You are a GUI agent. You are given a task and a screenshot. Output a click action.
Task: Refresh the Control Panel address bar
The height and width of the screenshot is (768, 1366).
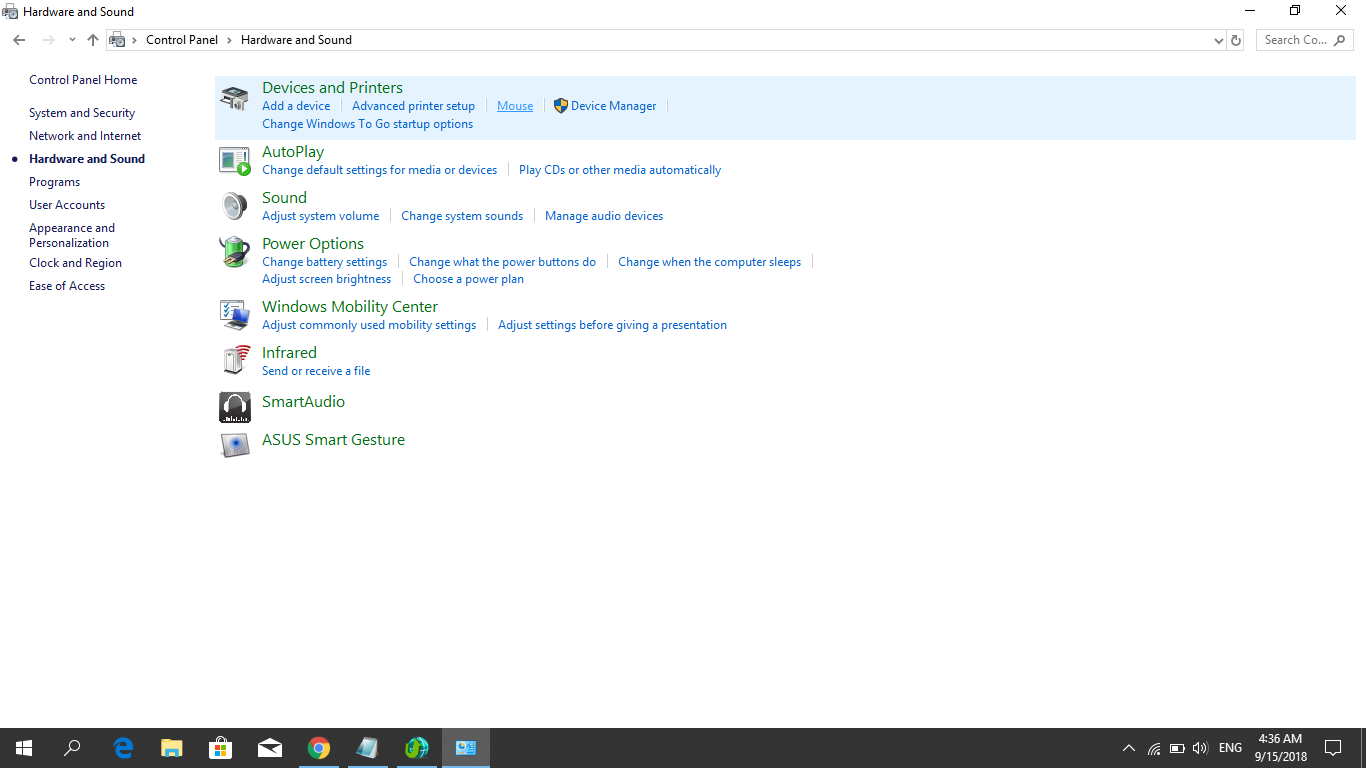click(1236, 40)
